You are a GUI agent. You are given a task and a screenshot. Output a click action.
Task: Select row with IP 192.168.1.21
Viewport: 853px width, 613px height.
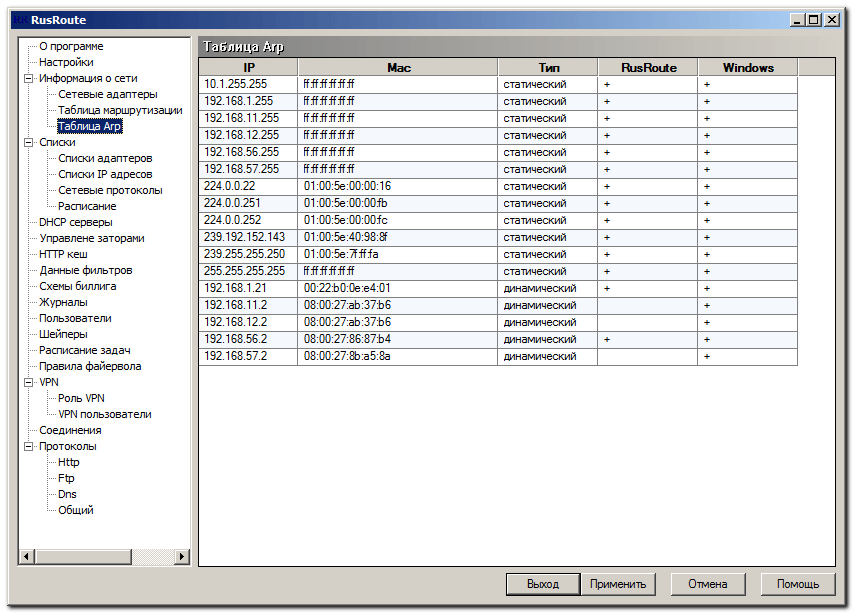click(498, 288)
